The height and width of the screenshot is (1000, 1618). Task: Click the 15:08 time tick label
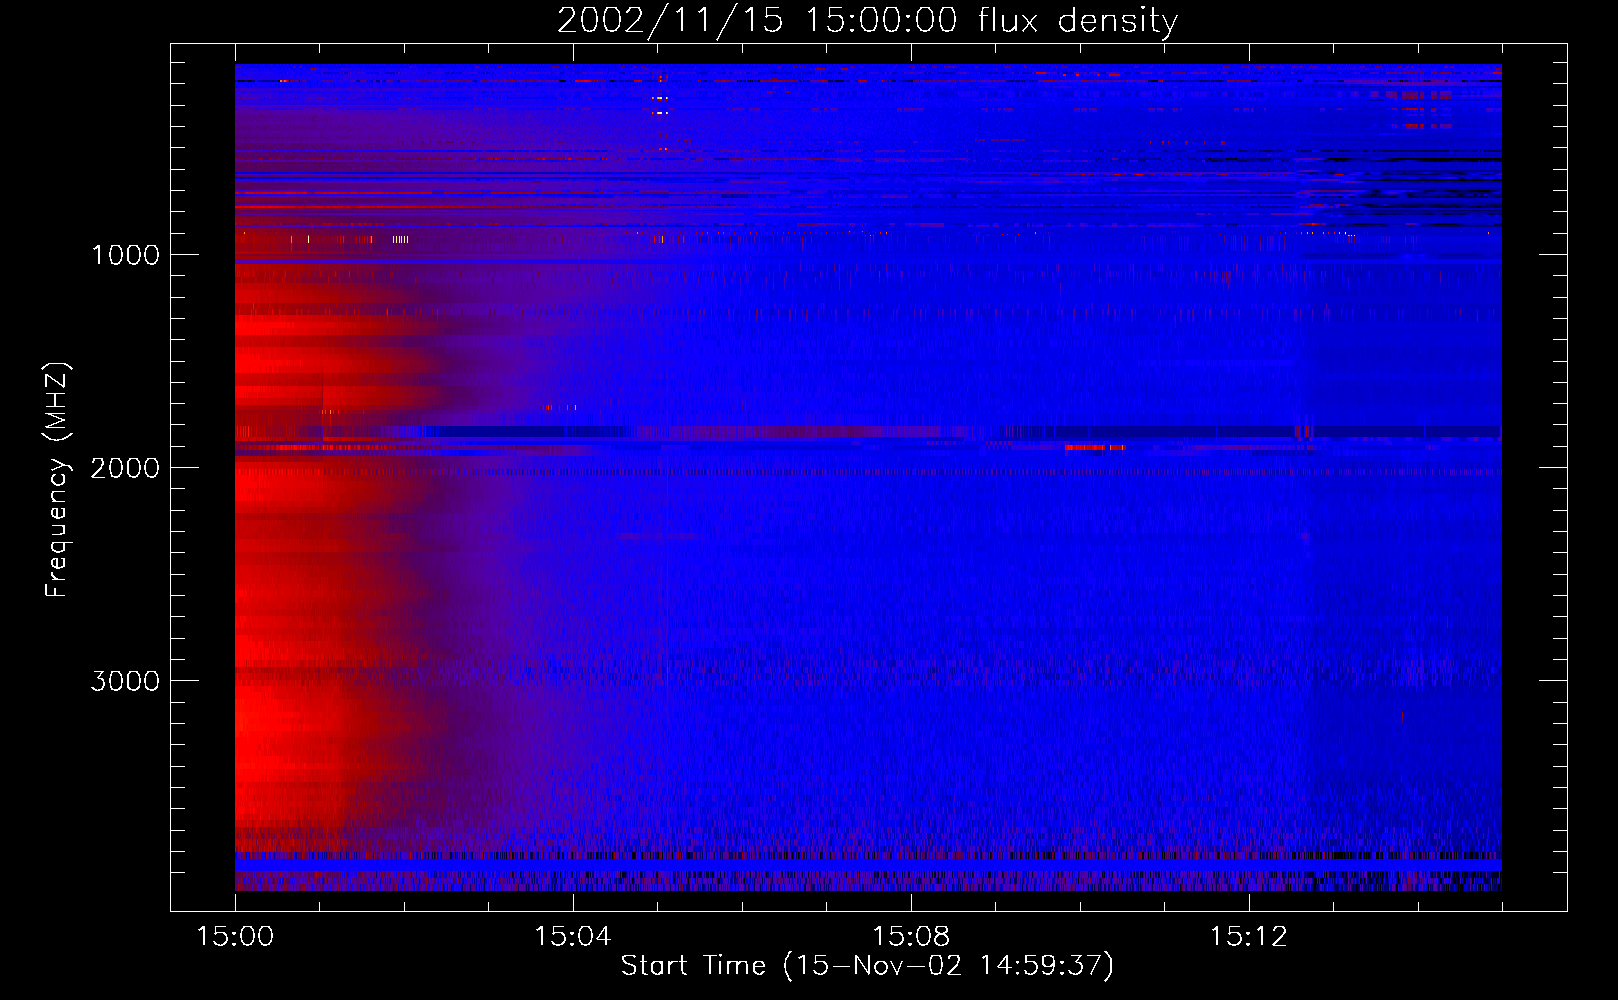pos(910,937)
